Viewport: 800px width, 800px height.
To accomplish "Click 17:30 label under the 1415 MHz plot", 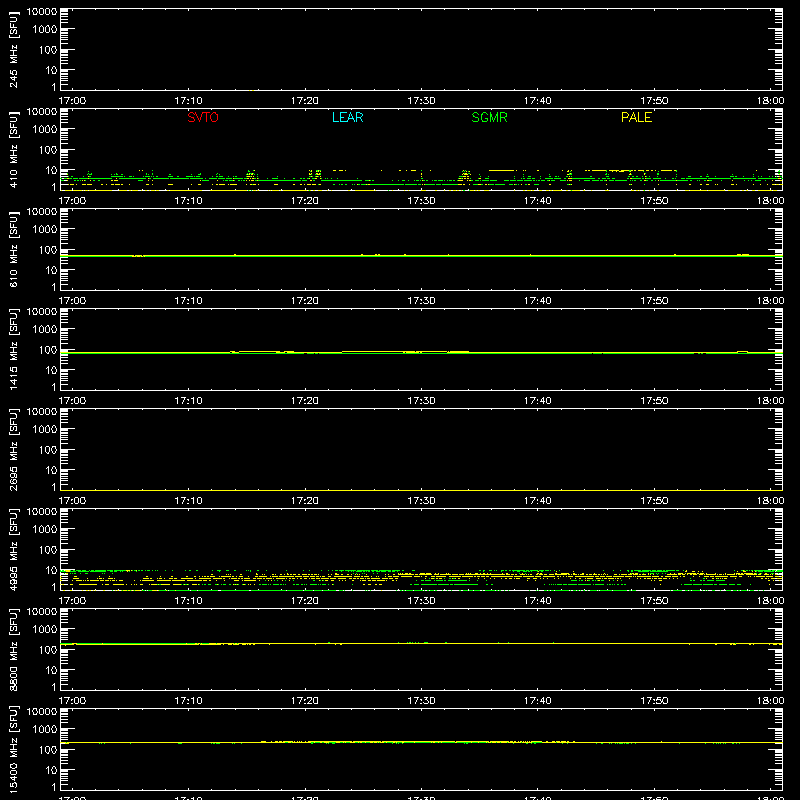I will click(421, 401).
